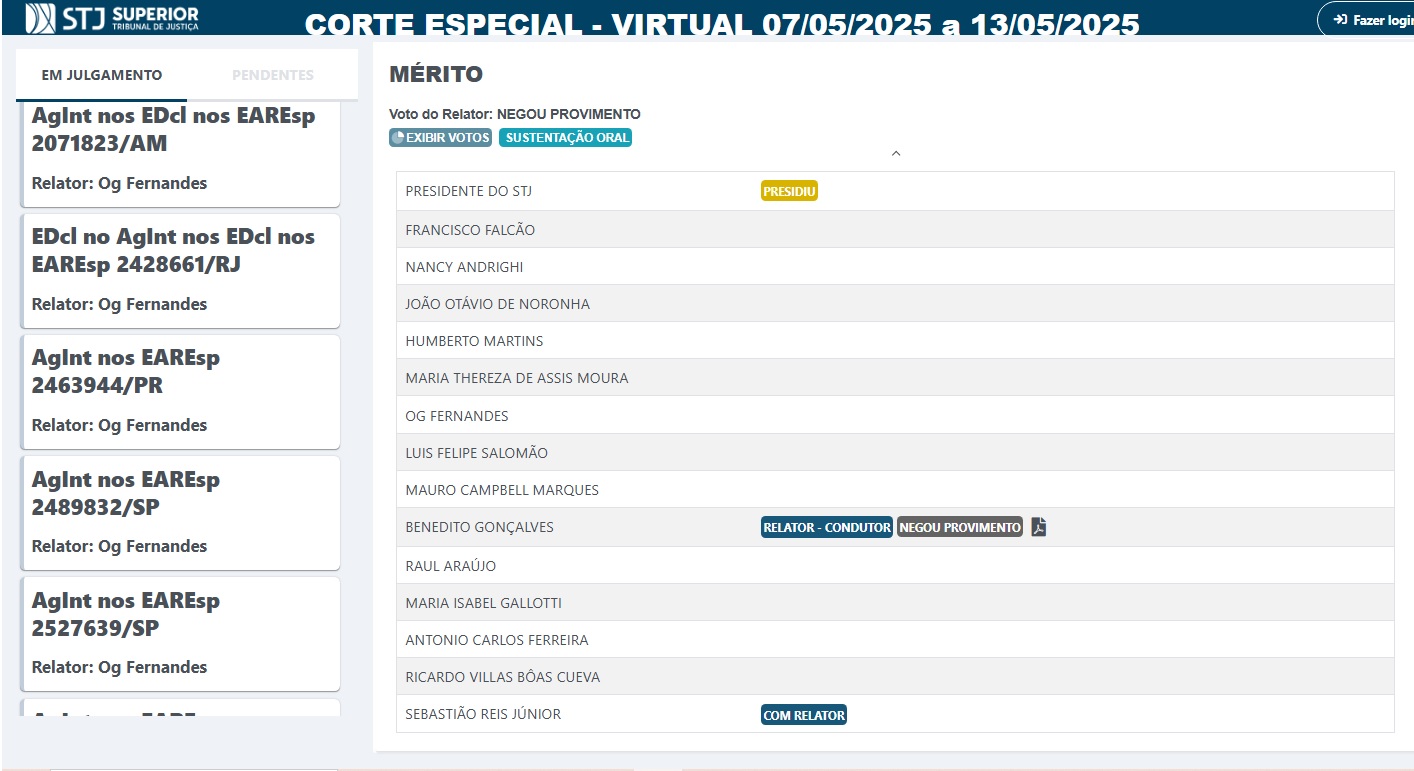Click the Com Relator badge
The image size is (1414, 771).
pyautogui.click(x=804, y=715)
